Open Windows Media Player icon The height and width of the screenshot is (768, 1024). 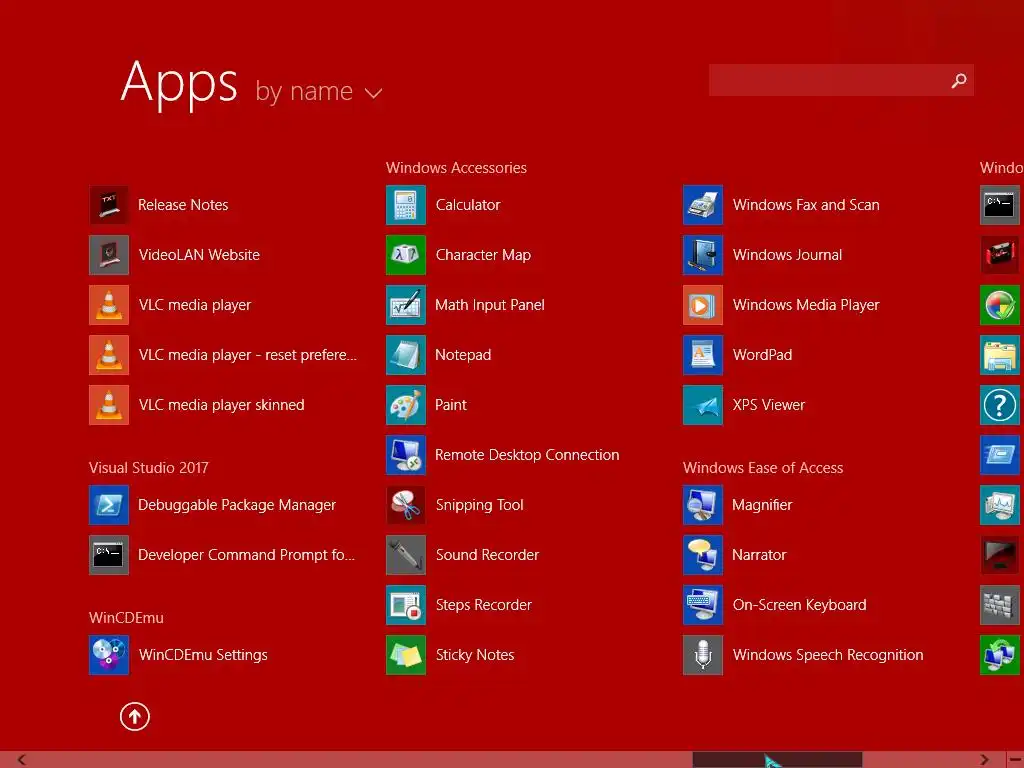pyautogui.click(x=703, y=305)
